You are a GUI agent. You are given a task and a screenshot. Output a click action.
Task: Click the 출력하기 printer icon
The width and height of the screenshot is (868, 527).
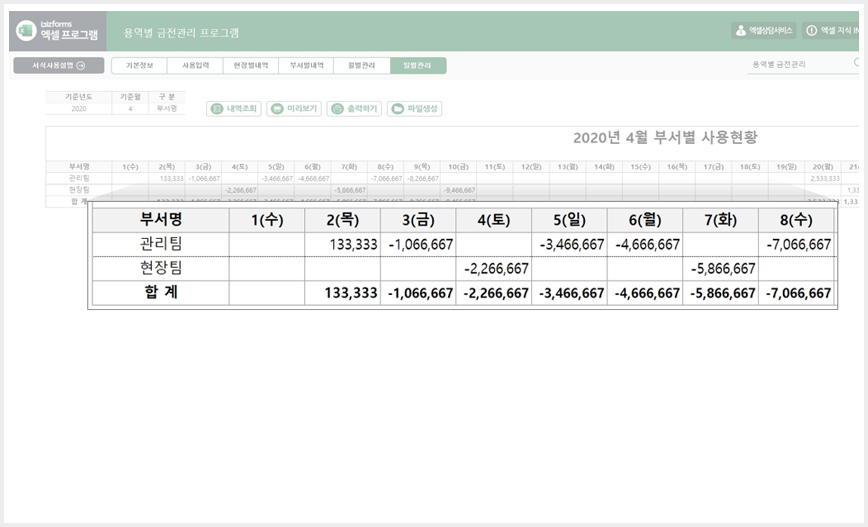[337, 109]
